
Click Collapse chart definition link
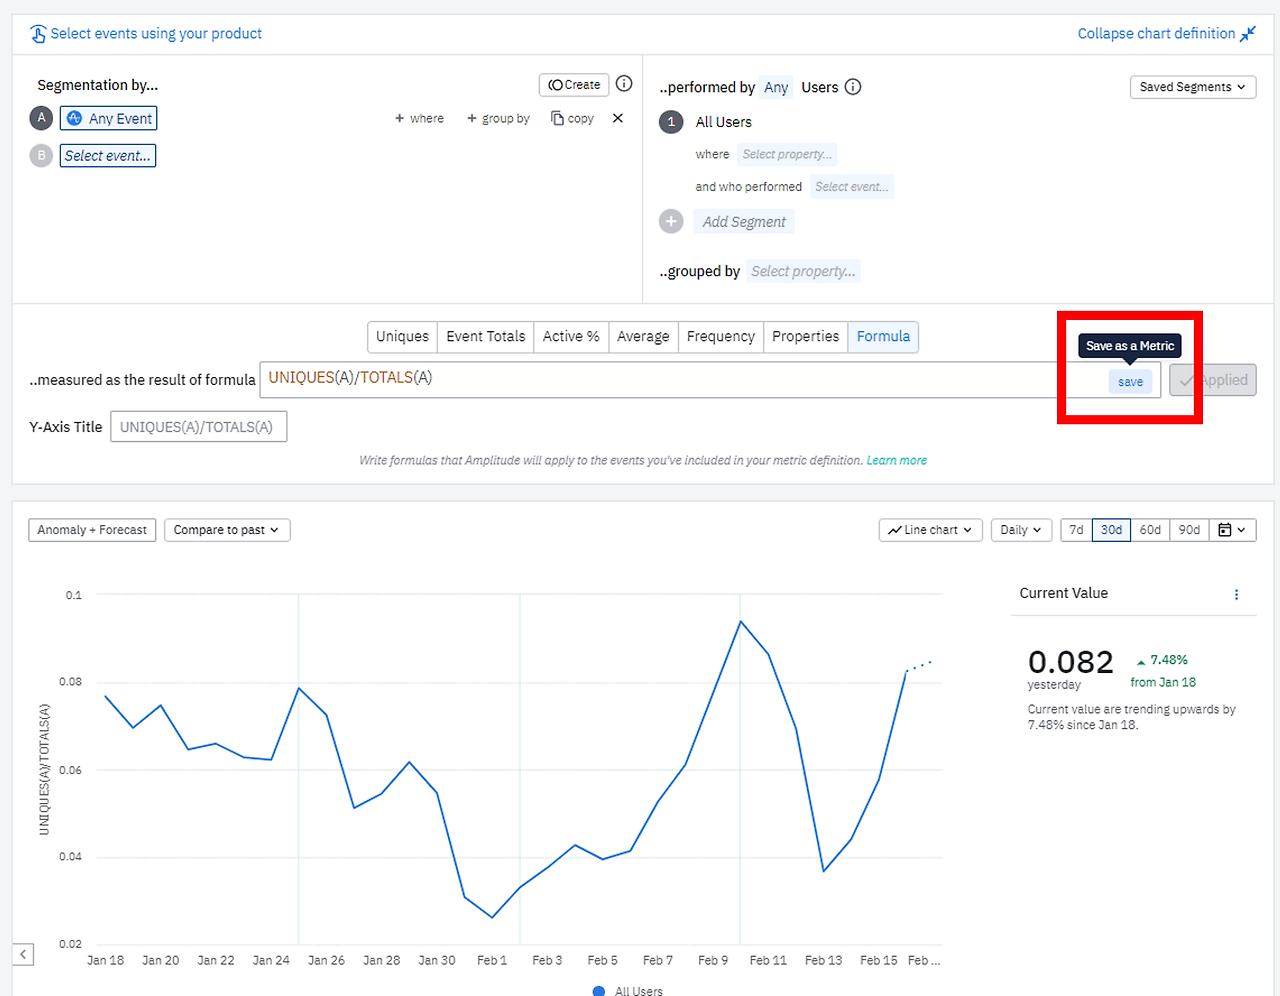click(1156, 34)
